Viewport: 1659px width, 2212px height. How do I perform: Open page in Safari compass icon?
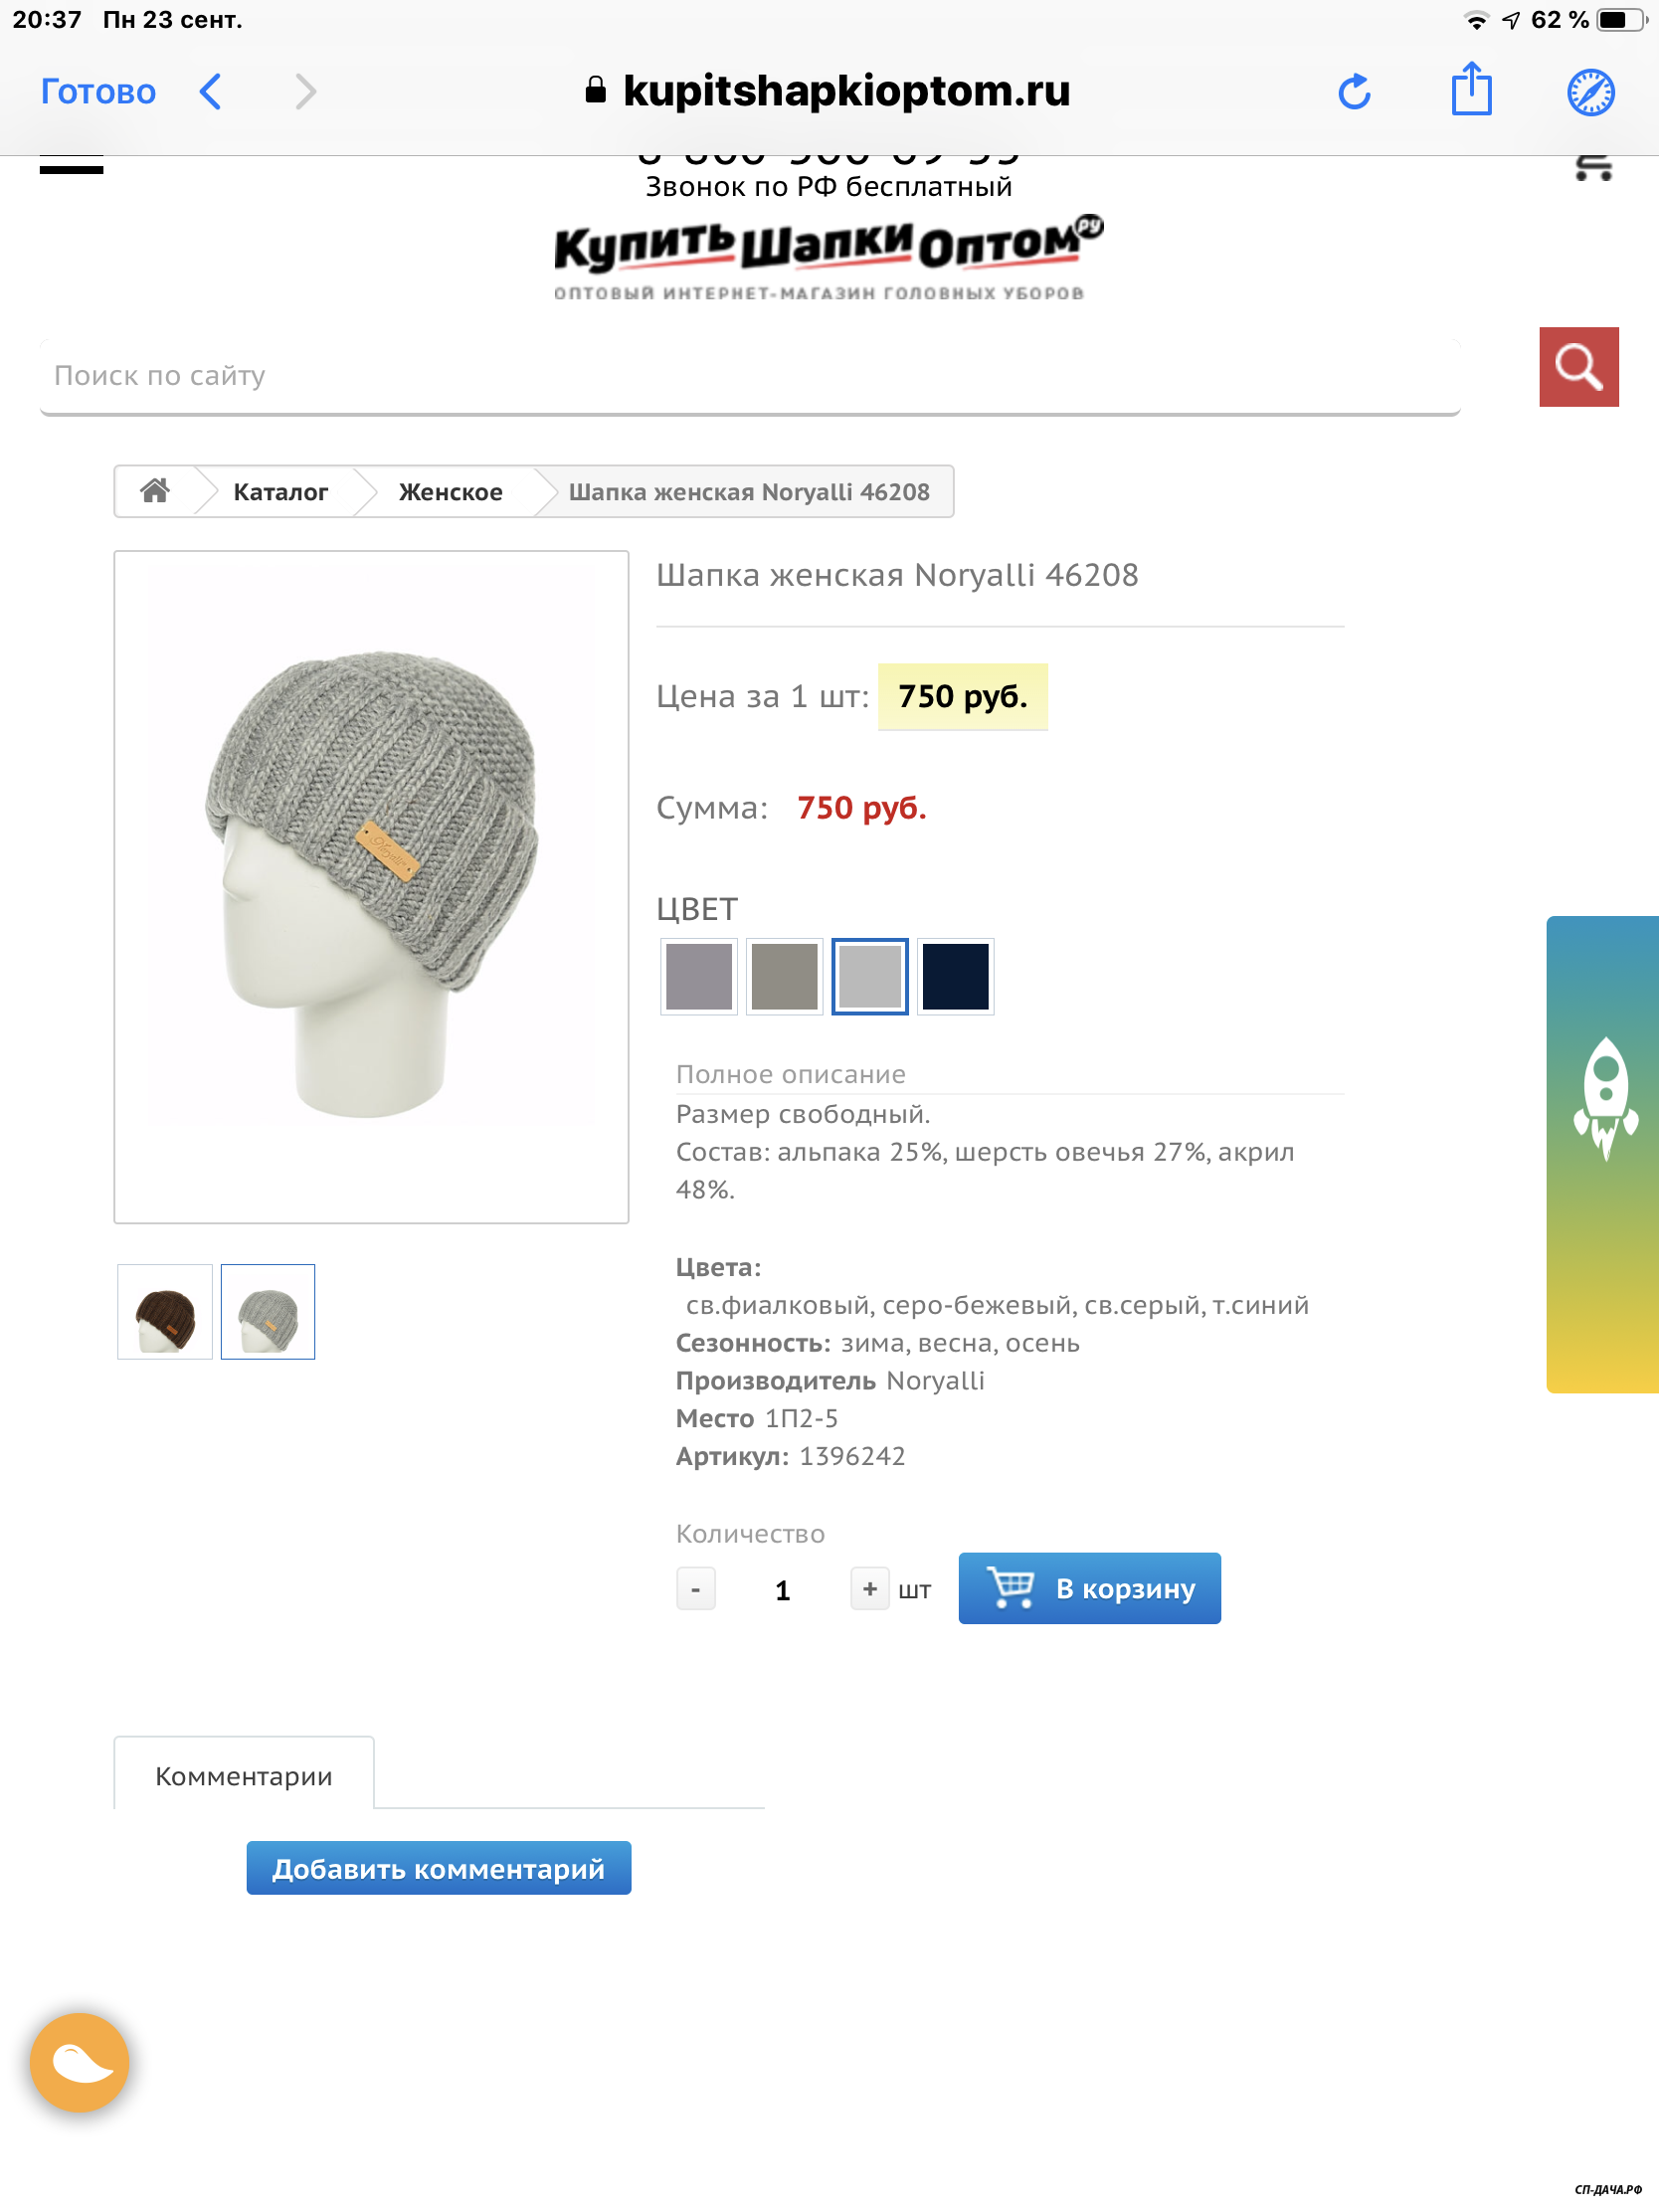coord(1590,92)
